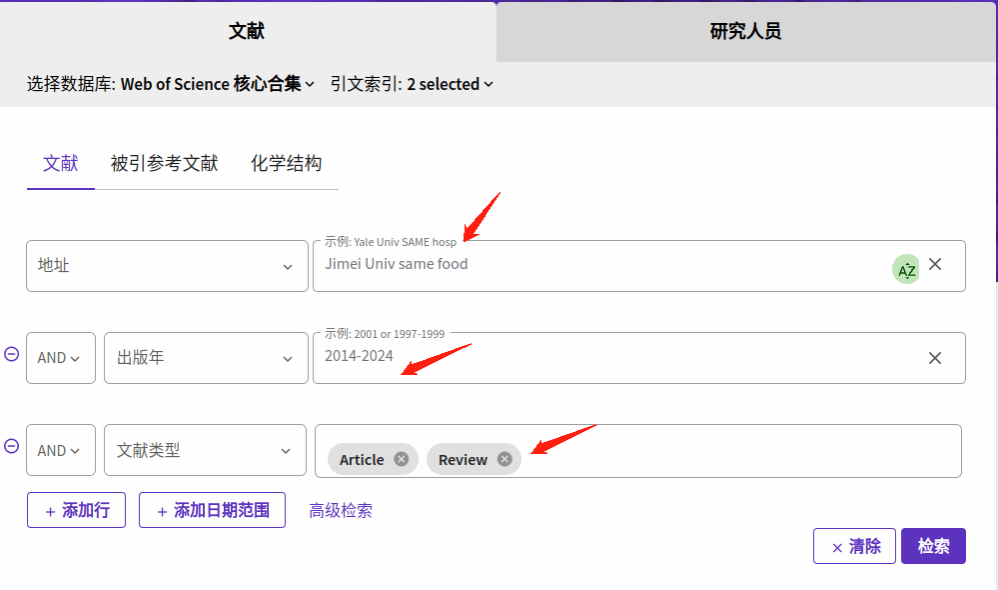The width and height of the screenshot is (998, 590).
Task: Remove the 文献类型 row with minus icon
Action: (x=11, y=446)
